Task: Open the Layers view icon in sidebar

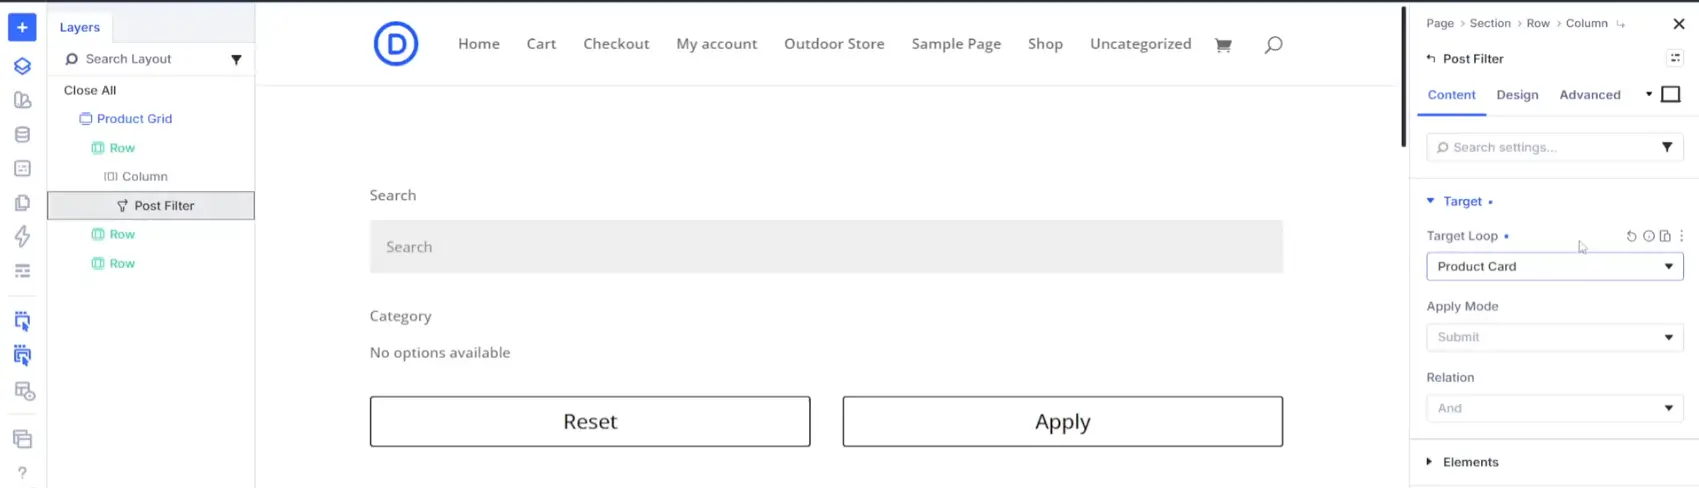Action: click(x=22, y=66)
